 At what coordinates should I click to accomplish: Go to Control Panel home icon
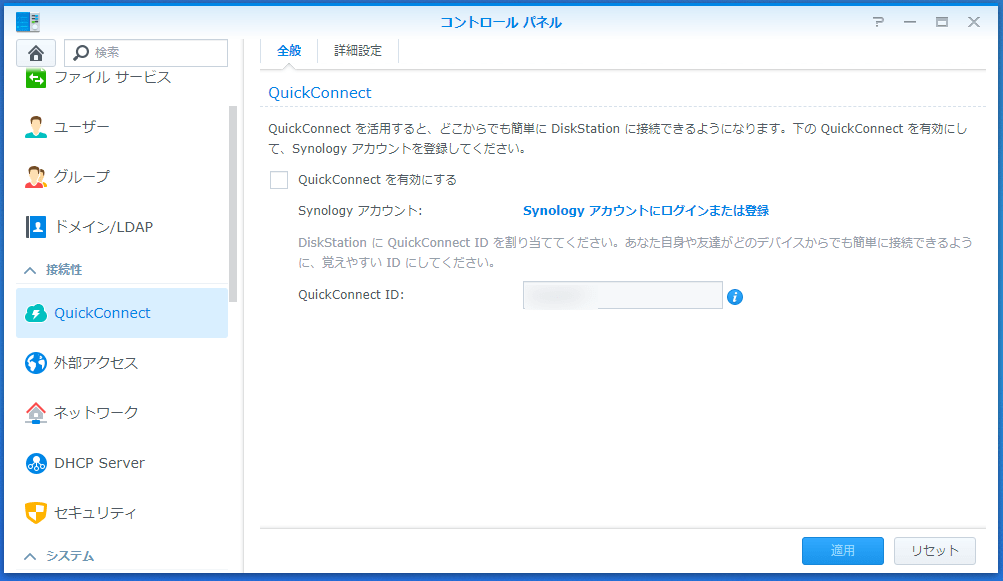click(x=36, y=52)
